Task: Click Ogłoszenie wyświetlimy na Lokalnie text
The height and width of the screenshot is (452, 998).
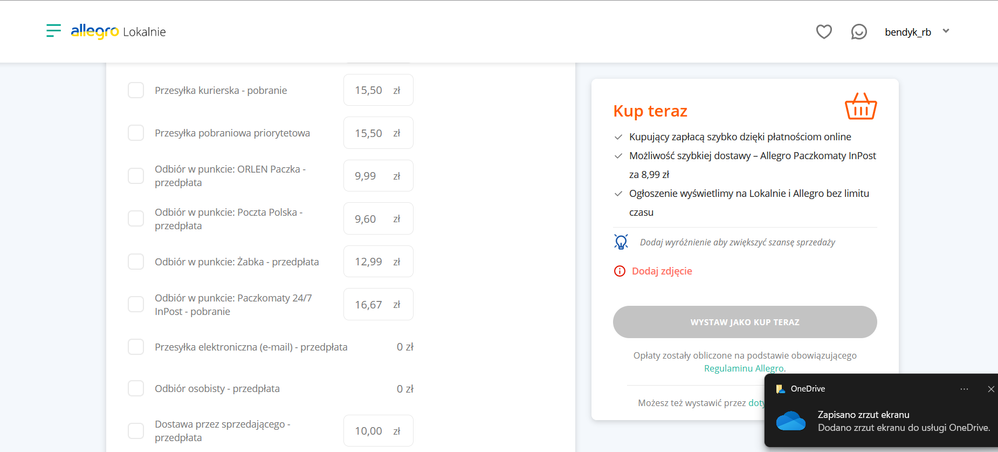Action: (x=749, y=202)
